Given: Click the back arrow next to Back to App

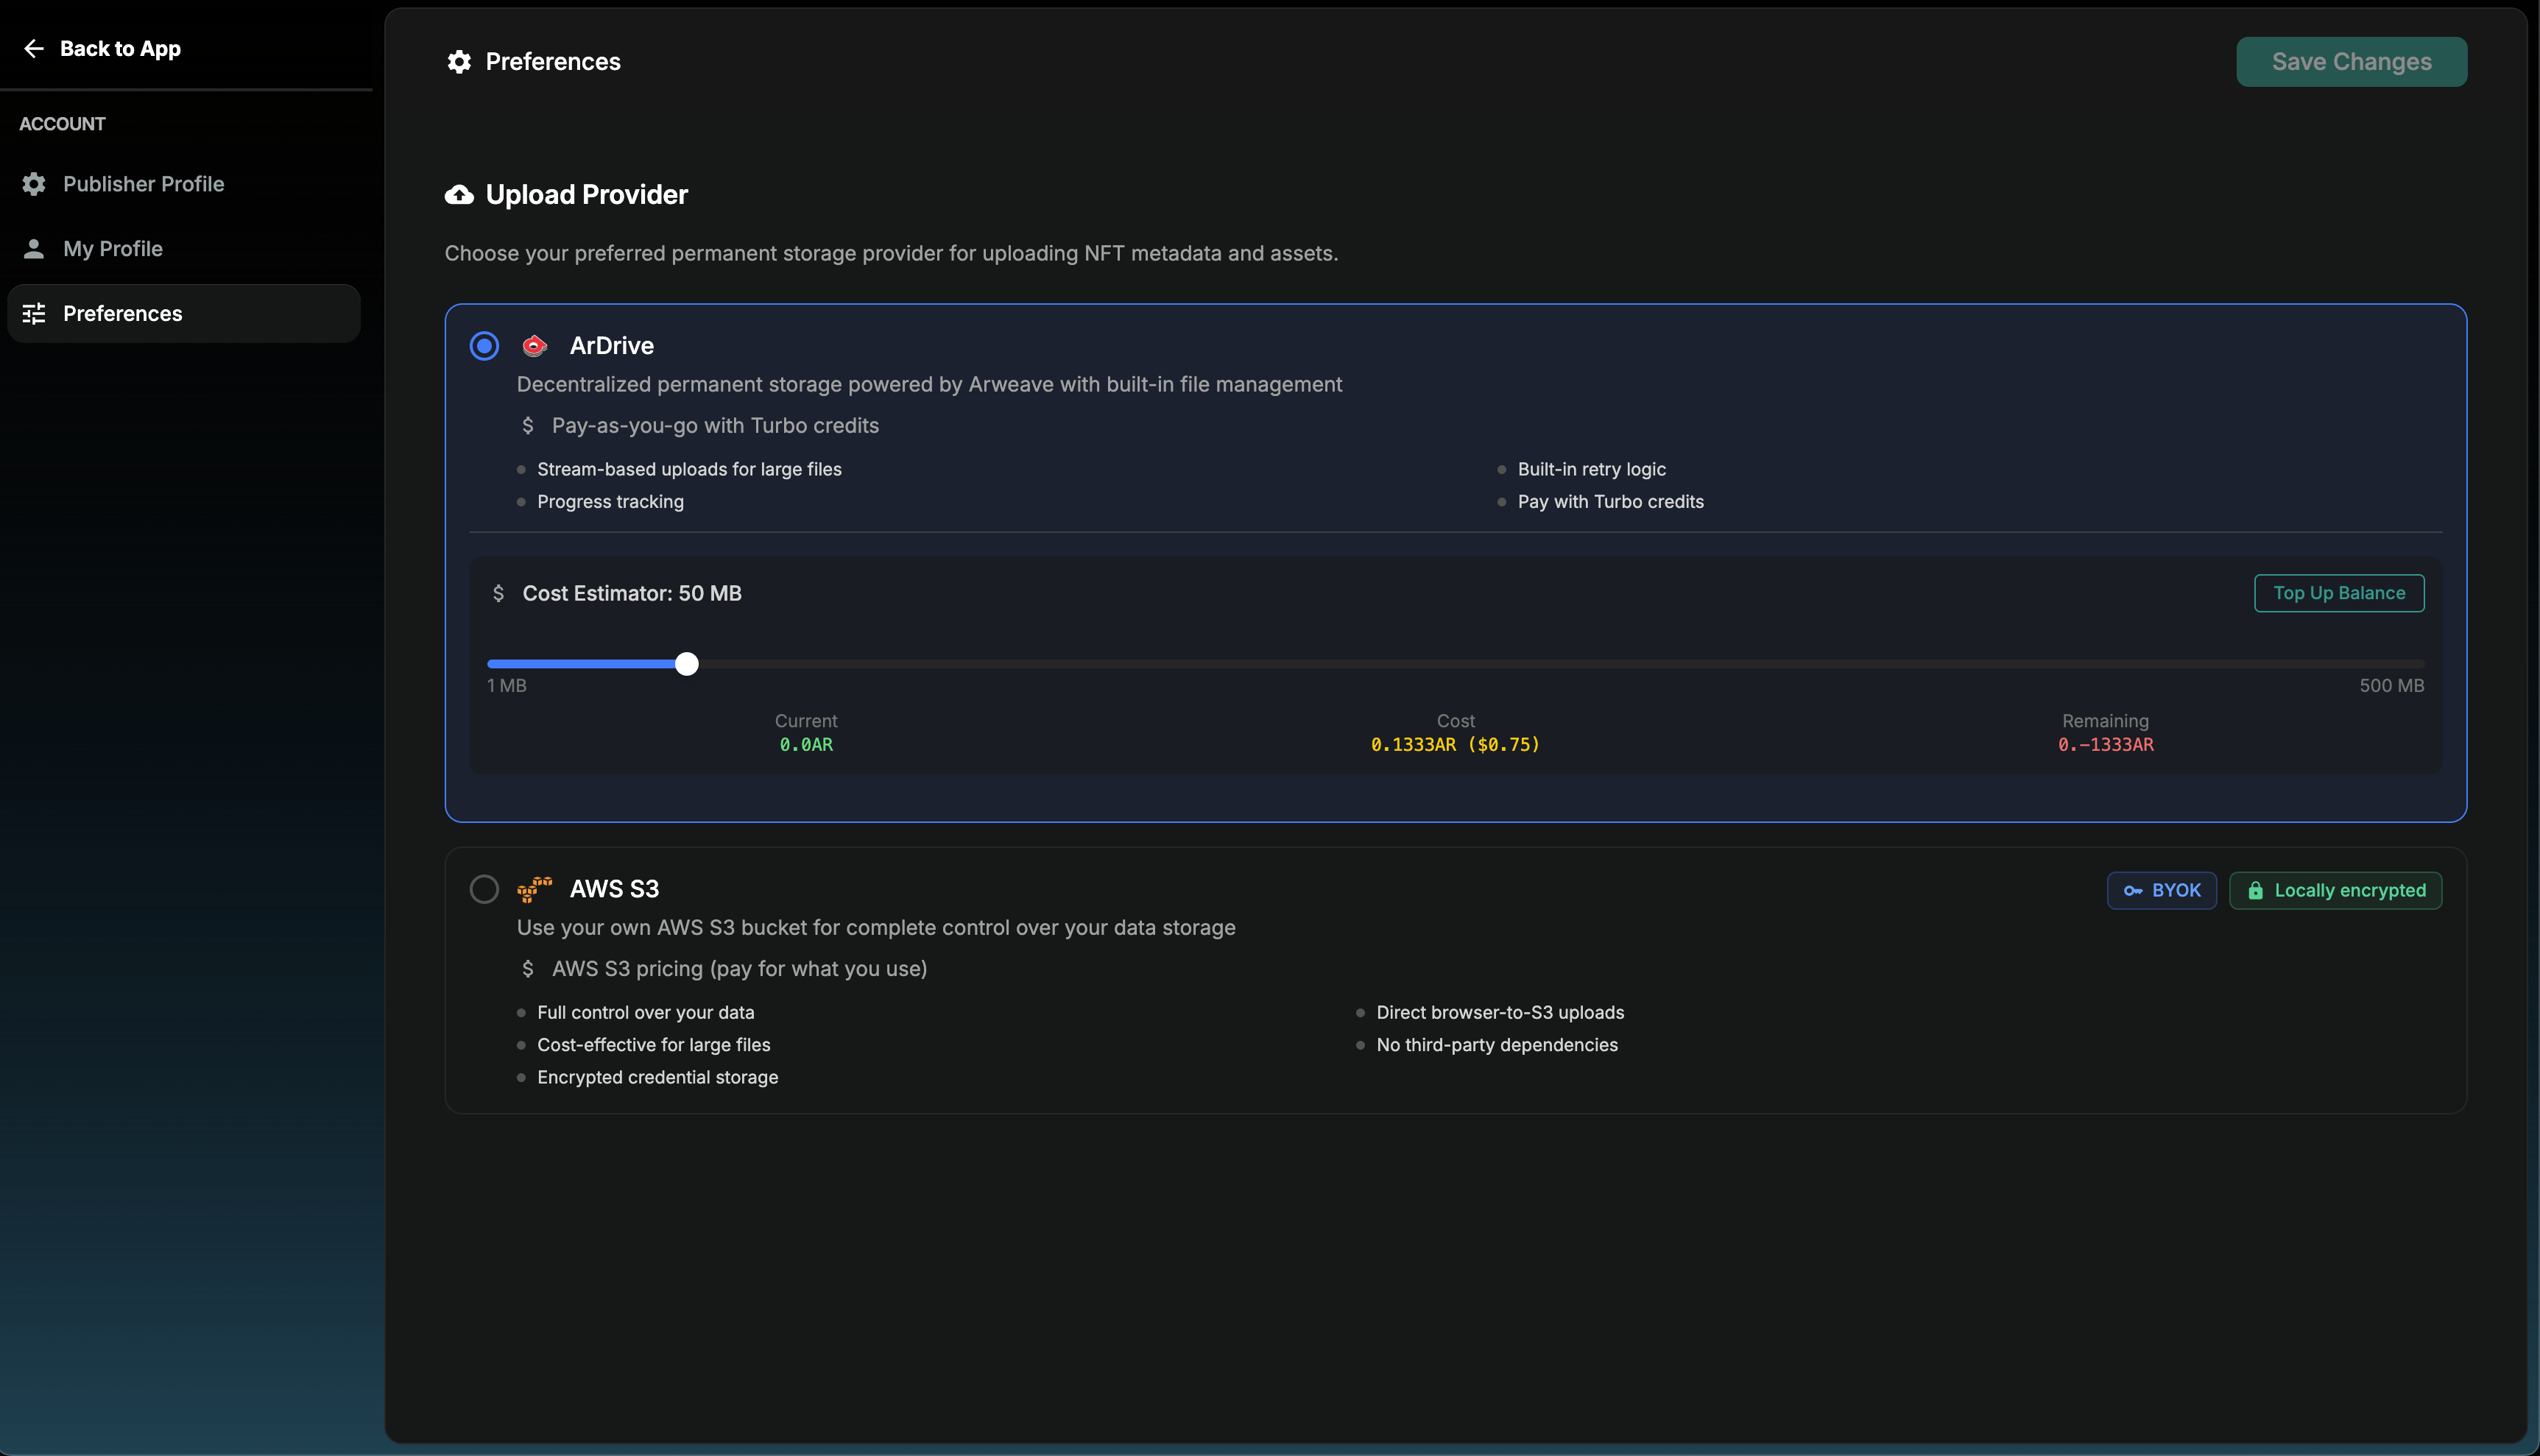Looking at the screenshot, I should click(x=34, y=48).
